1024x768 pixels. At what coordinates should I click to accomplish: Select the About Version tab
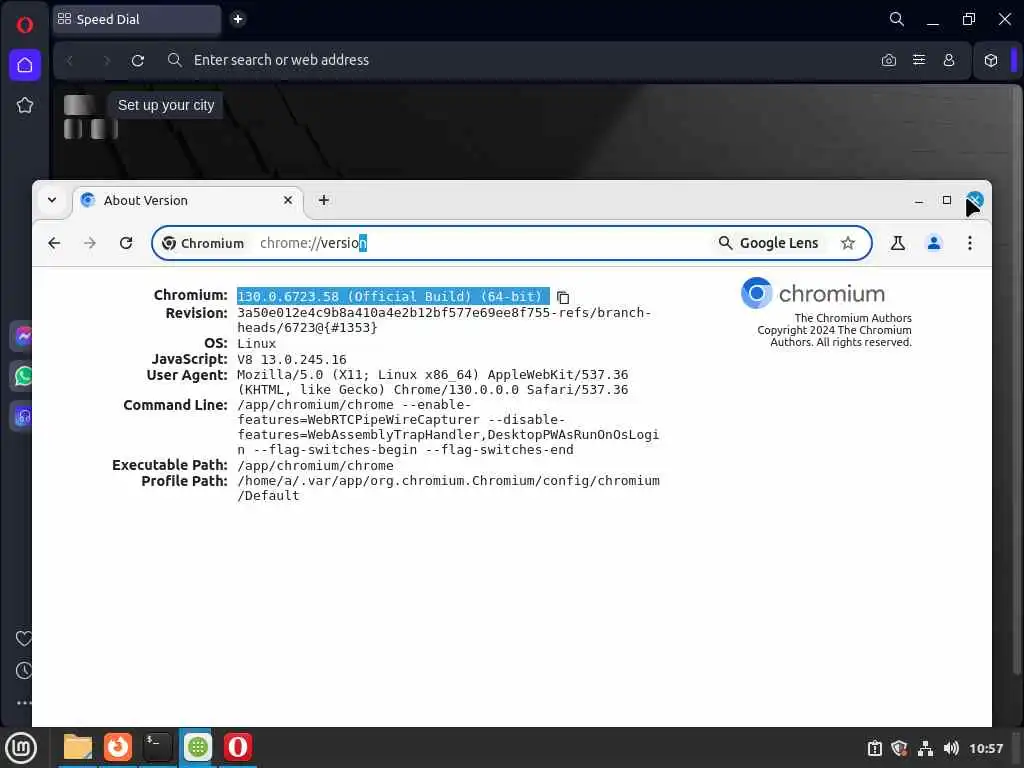188,200
